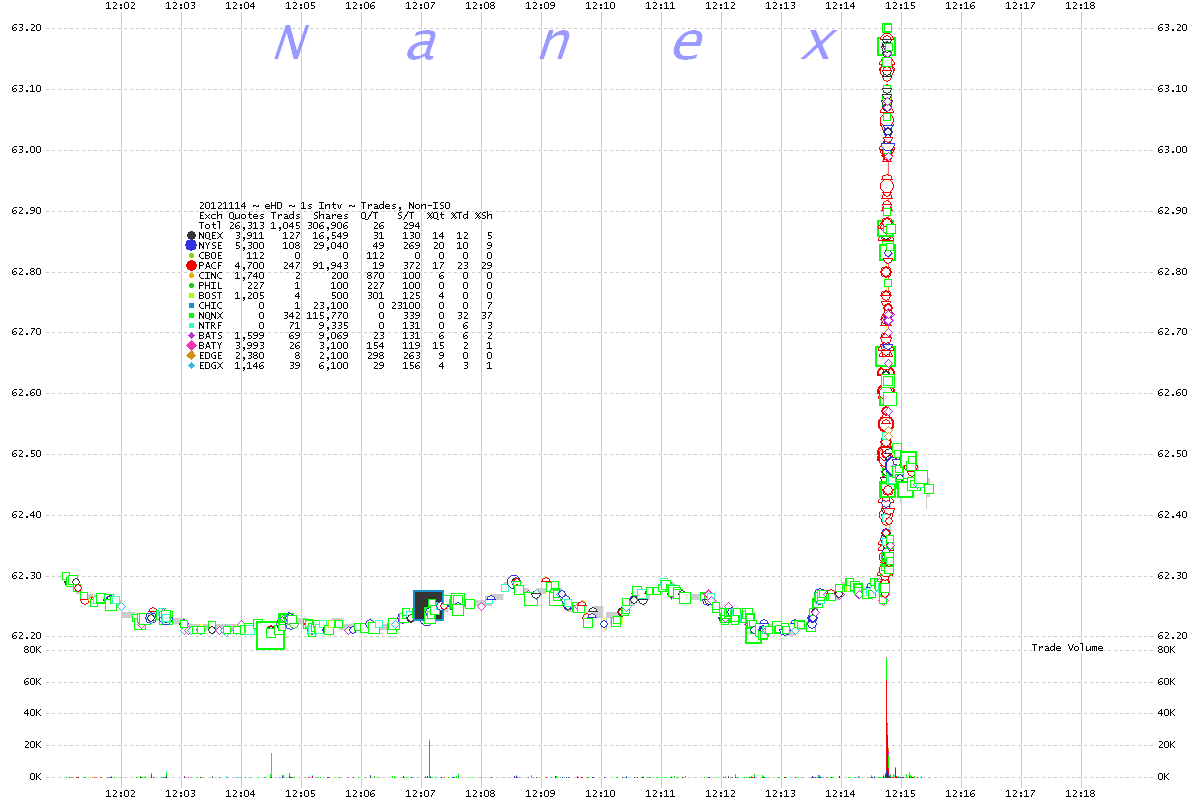Click the olive CBOE legend dot
1200x800 pixels.
pos(190,255)
